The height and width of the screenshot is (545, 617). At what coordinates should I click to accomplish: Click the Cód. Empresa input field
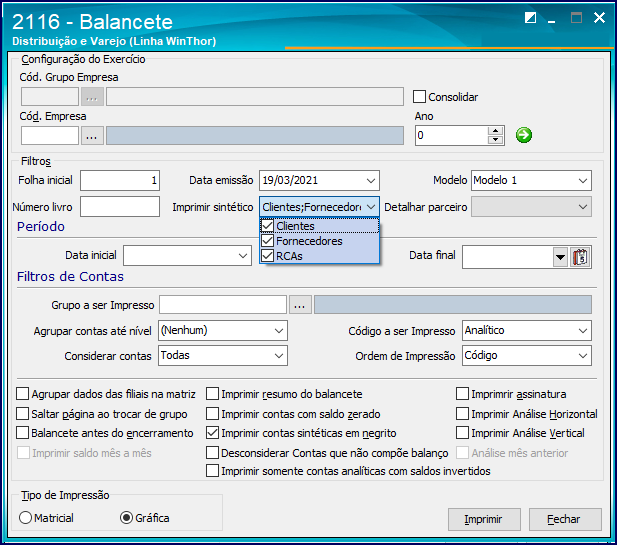click(x=50, y=136)
